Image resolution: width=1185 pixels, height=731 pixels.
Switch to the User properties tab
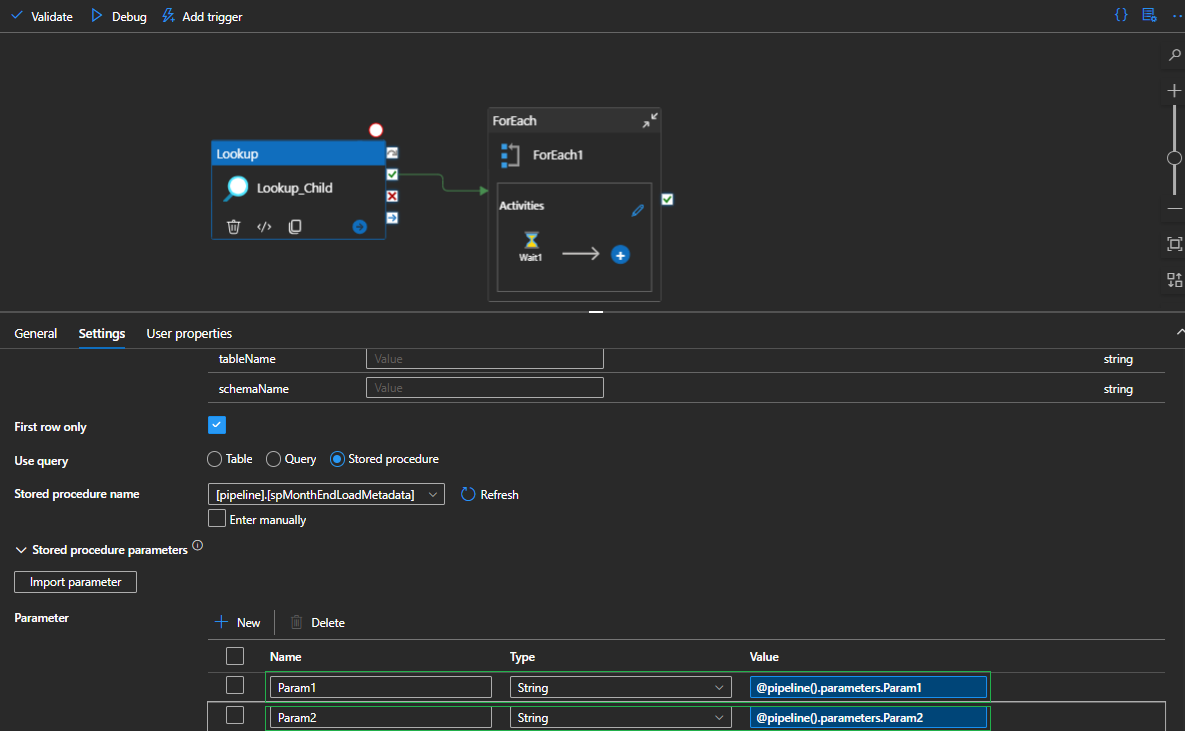coord(189,333)
